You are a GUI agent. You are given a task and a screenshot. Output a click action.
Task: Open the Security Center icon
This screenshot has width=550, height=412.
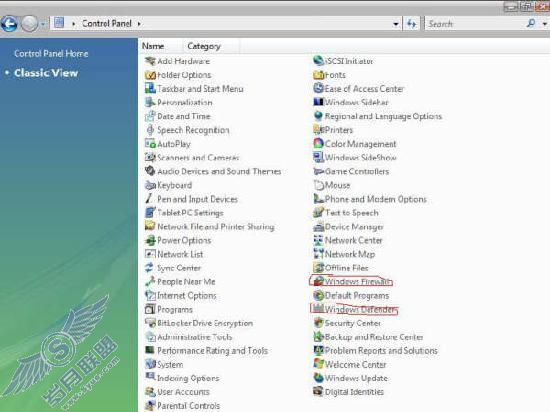(318, 323)
